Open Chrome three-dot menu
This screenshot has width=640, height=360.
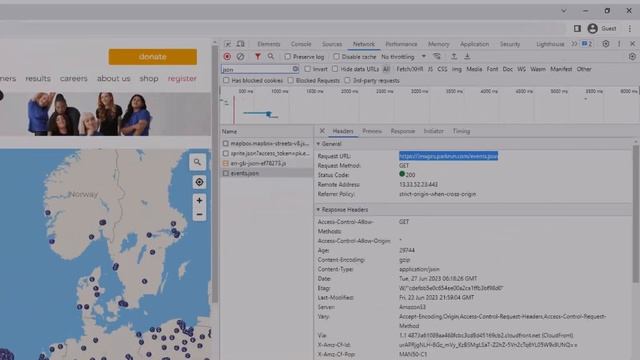tap(630, 28)
